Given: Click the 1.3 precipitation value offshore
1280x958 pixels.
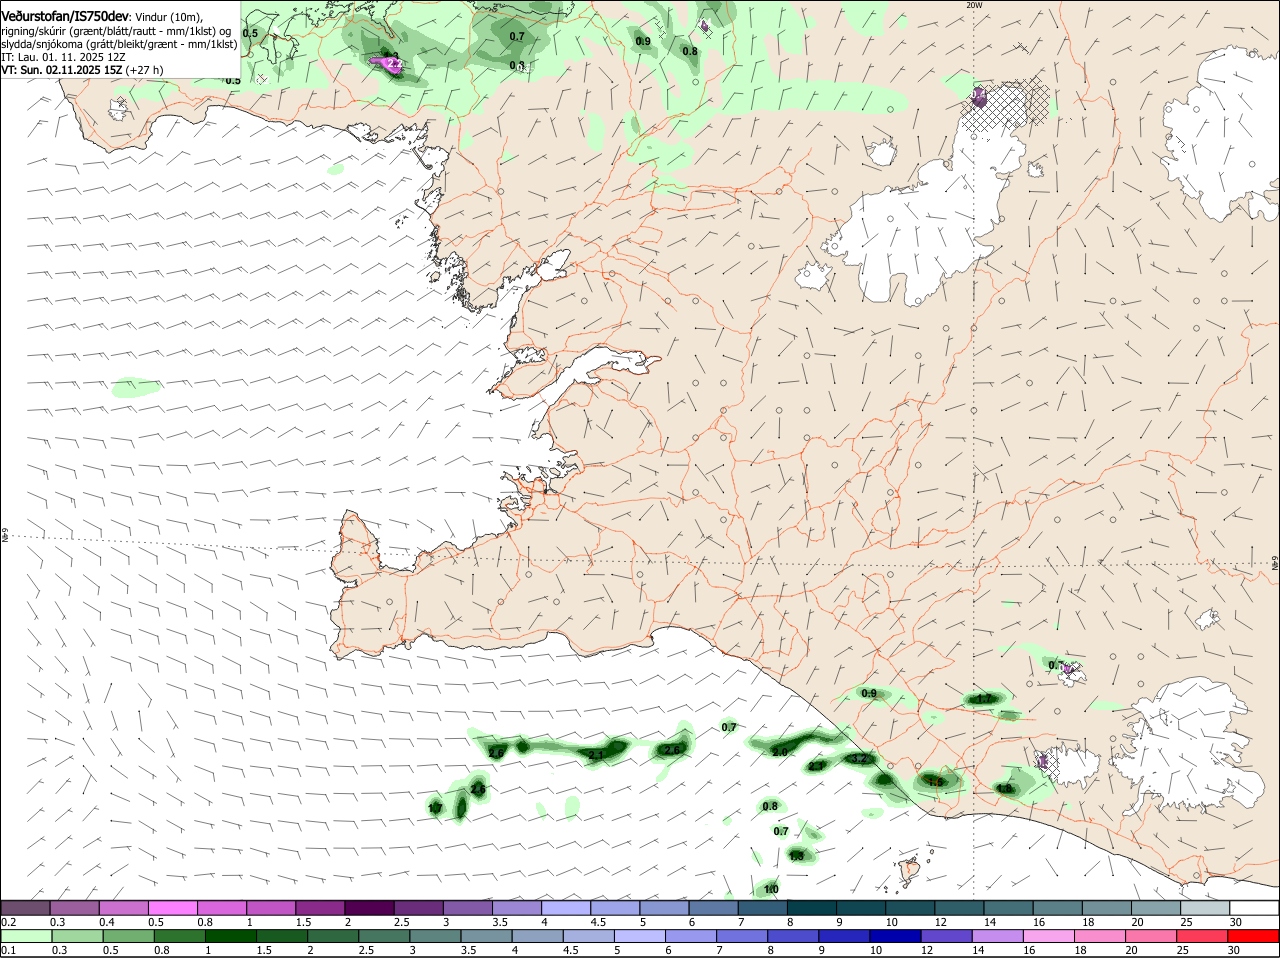Looking at the screenshot, I should [x=796, y=855].
